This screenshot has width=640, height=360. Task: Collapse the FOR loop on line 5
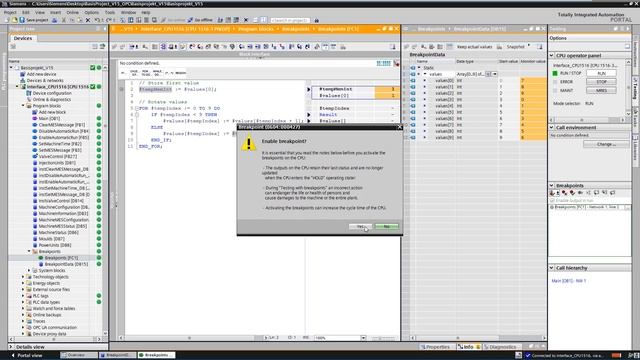[x=137, y=109]
